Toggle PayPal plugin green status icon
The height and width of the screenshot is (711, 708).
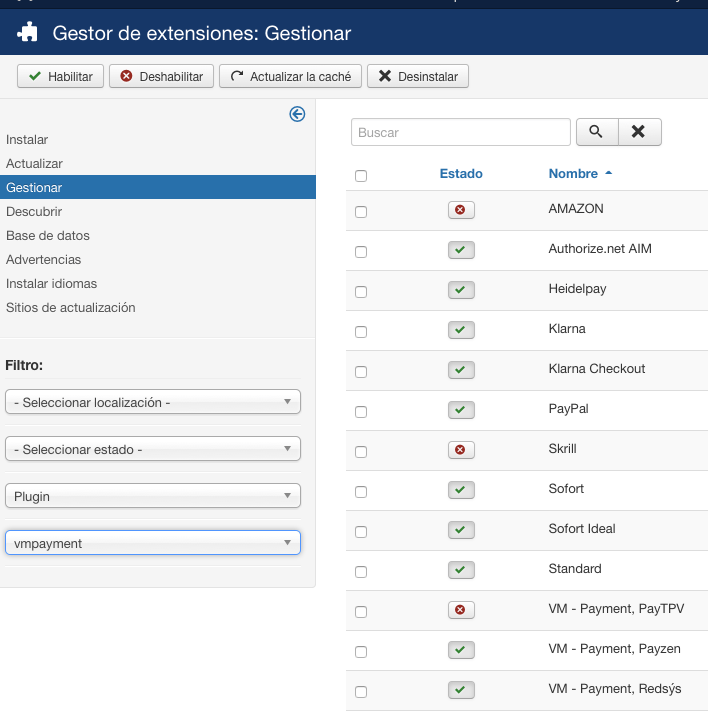tap(461, 410)
